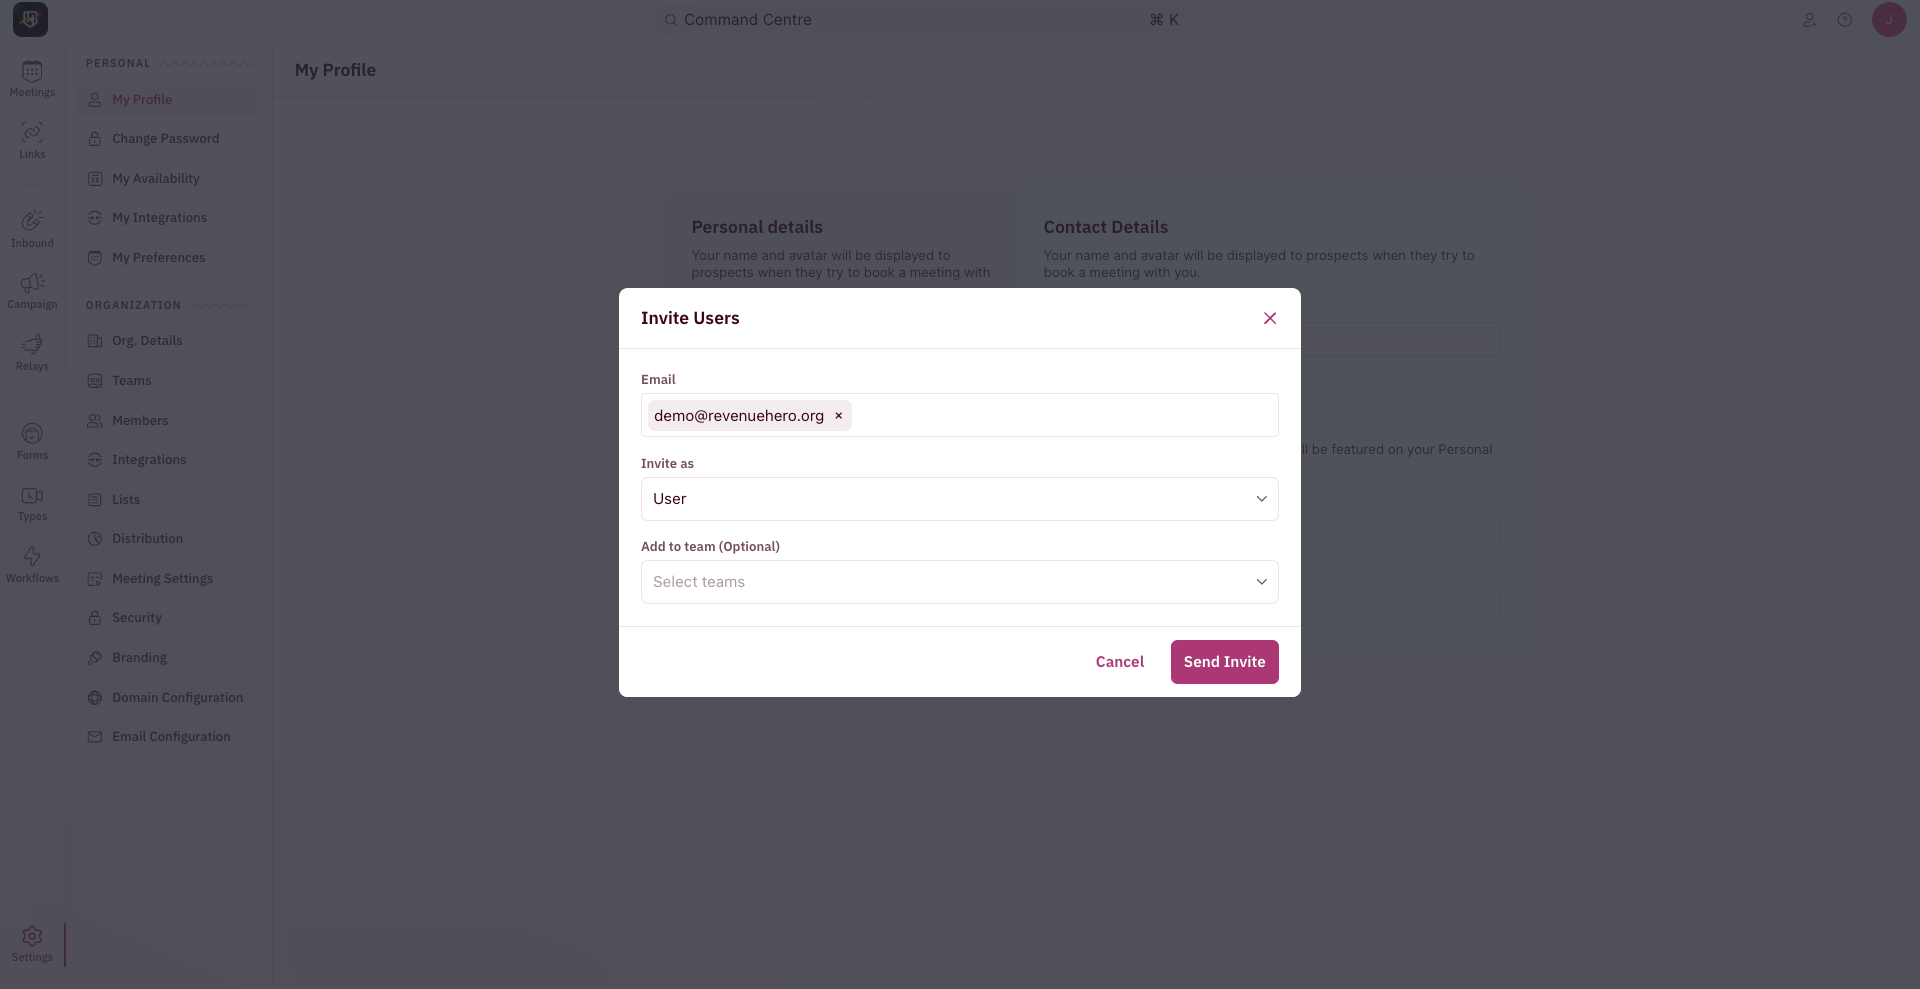Screen dimensions: 1920x989
Task: Click in the Email input field
Action: pos(1065,415)
